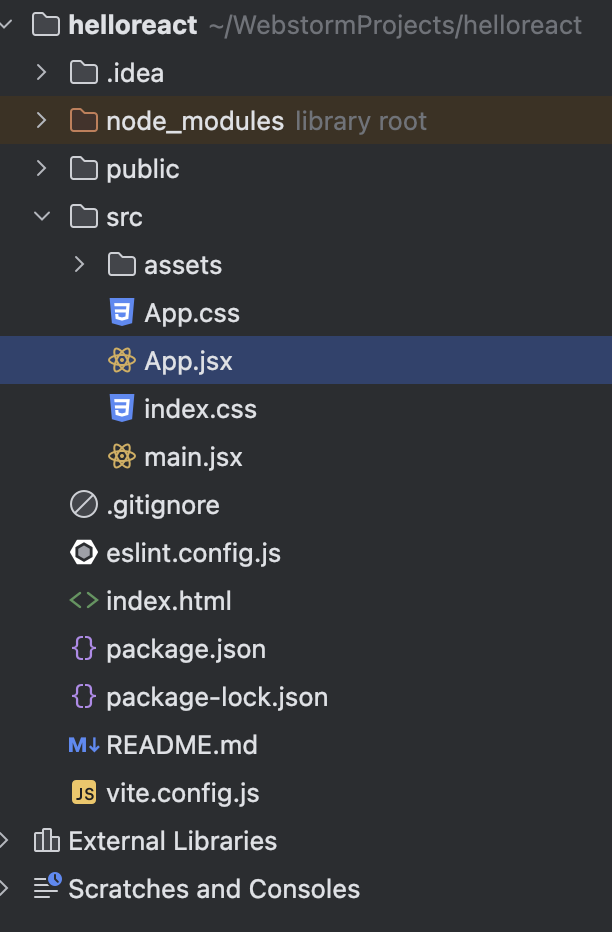Select main.jsx in the project tree
This screenshot has height=932, width=612.
(306, 457)
